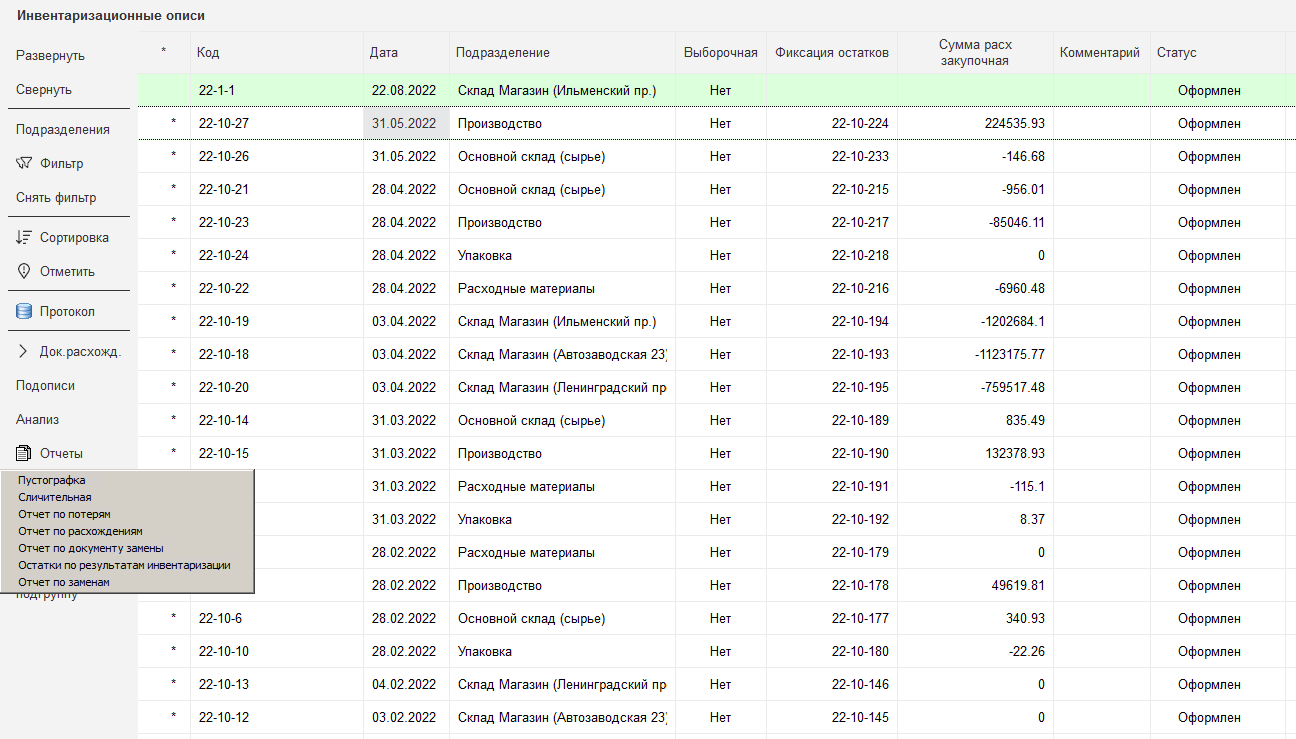The width and height of the screenshot is (1296, 739).
Task: Click Расходные материалы in row 22-10-22
Action: click(x=526, y=289)
